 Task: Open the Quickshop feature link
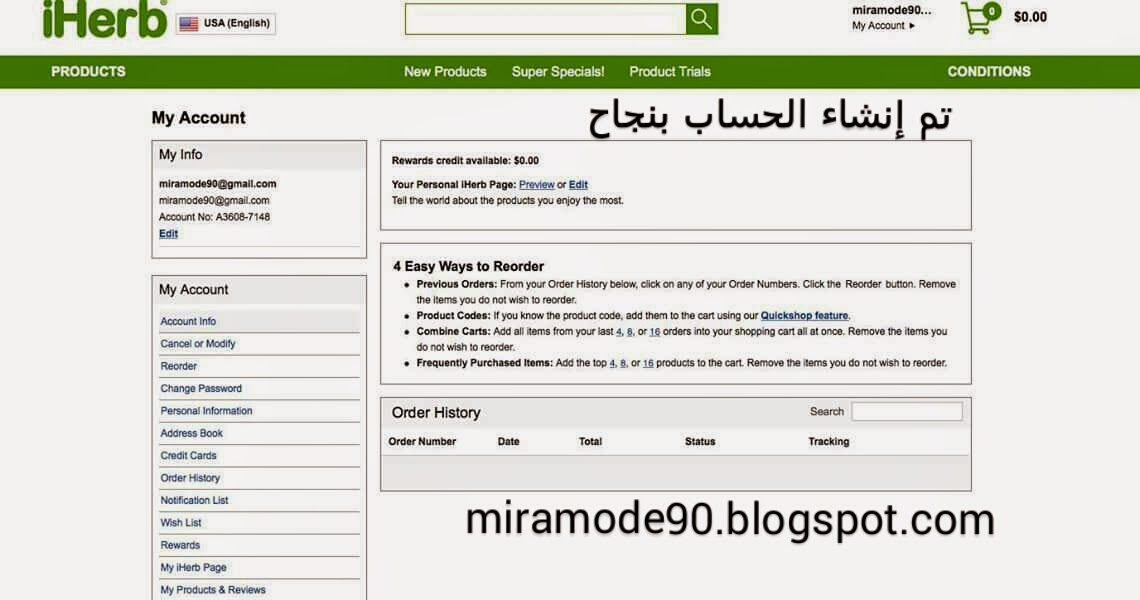(804, 316)
